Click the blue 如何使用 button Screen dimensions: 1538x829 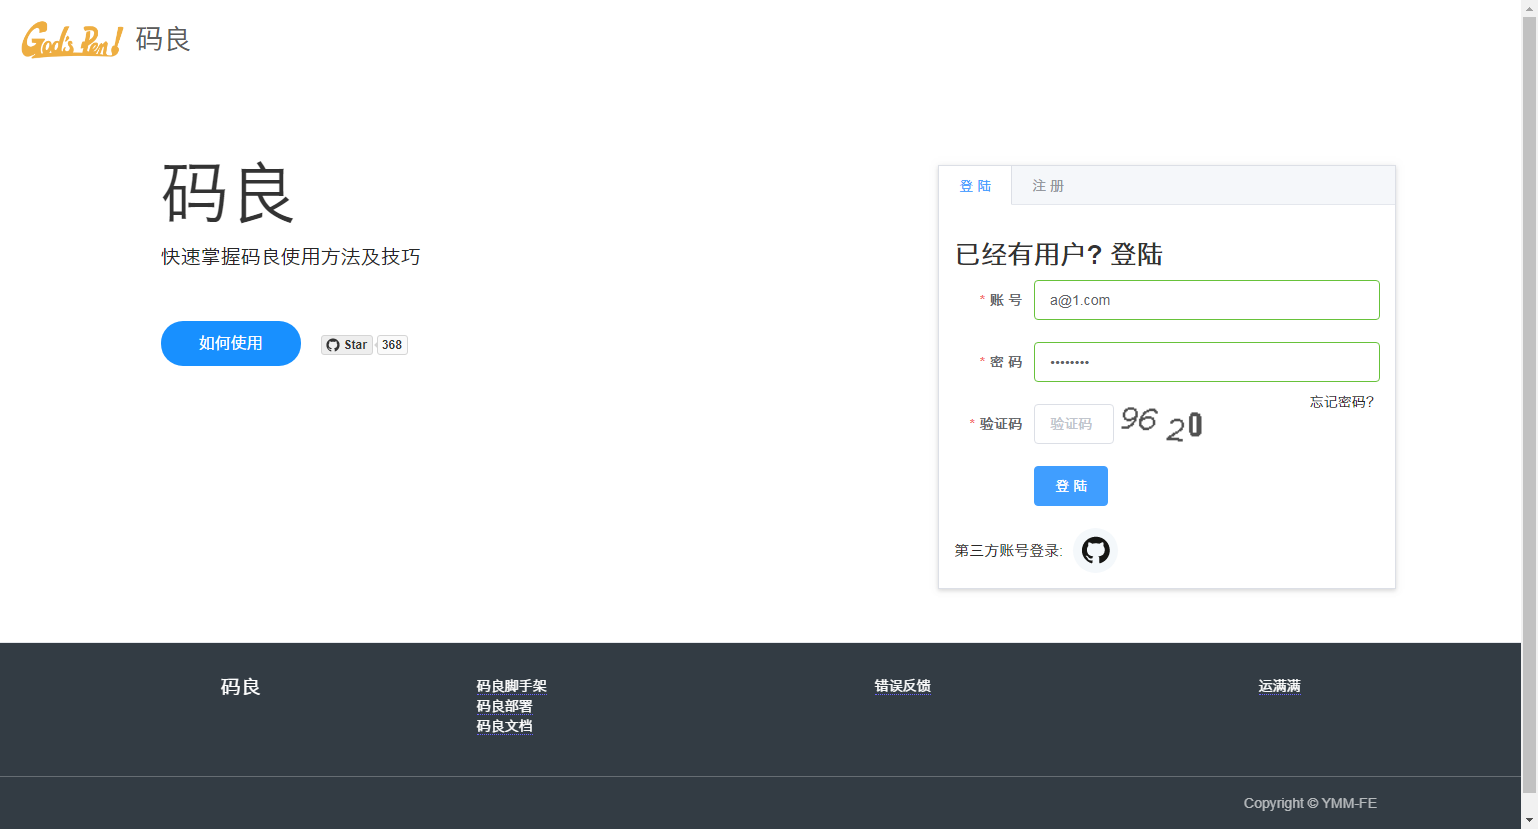230,343
